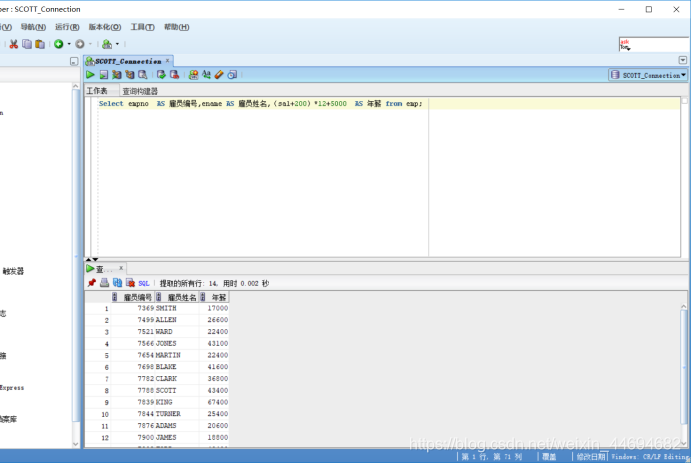Click sort toggle for 雇员编号 column
This screenshot has width=691, height=463.
tap(115, 297)
